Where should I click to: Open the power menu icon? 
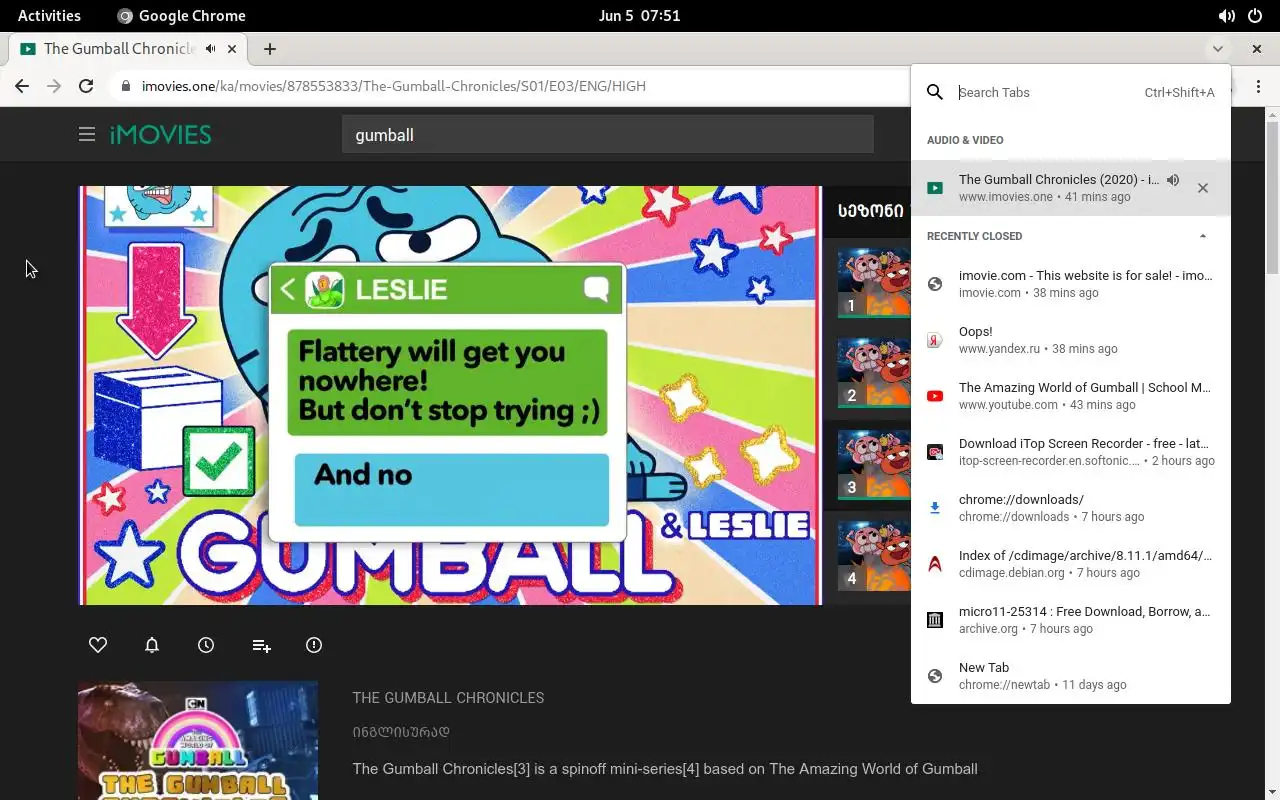(x=1255, y=15)
